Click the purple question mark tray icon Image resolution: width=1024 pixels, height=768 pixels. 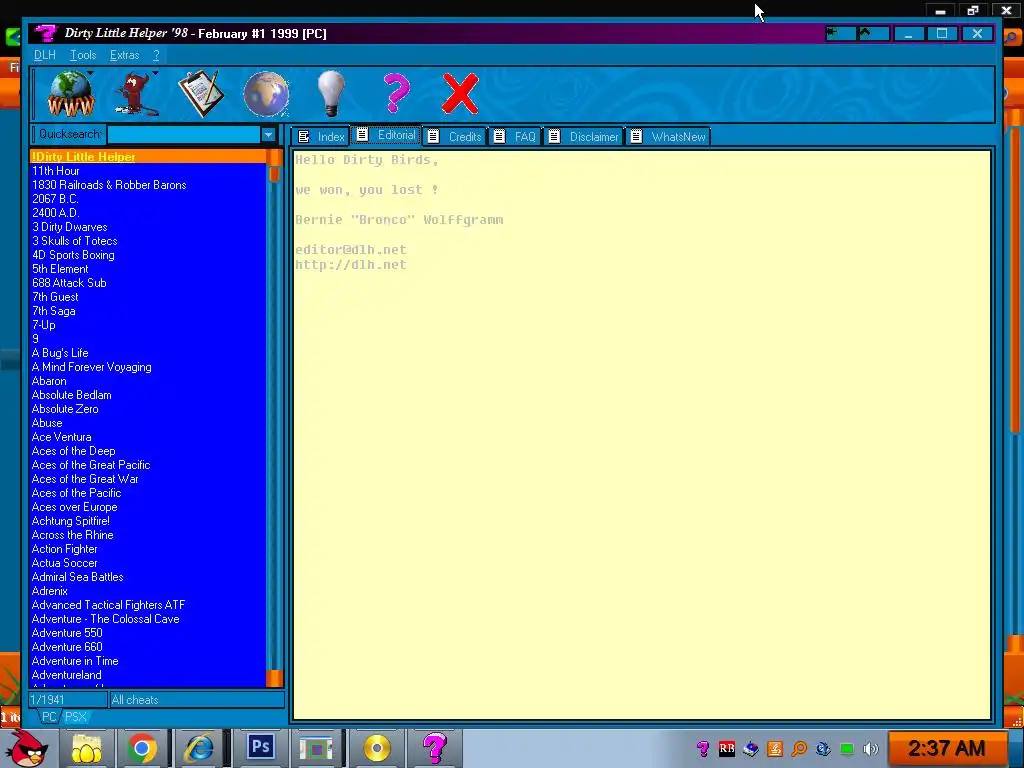point(703,748)
